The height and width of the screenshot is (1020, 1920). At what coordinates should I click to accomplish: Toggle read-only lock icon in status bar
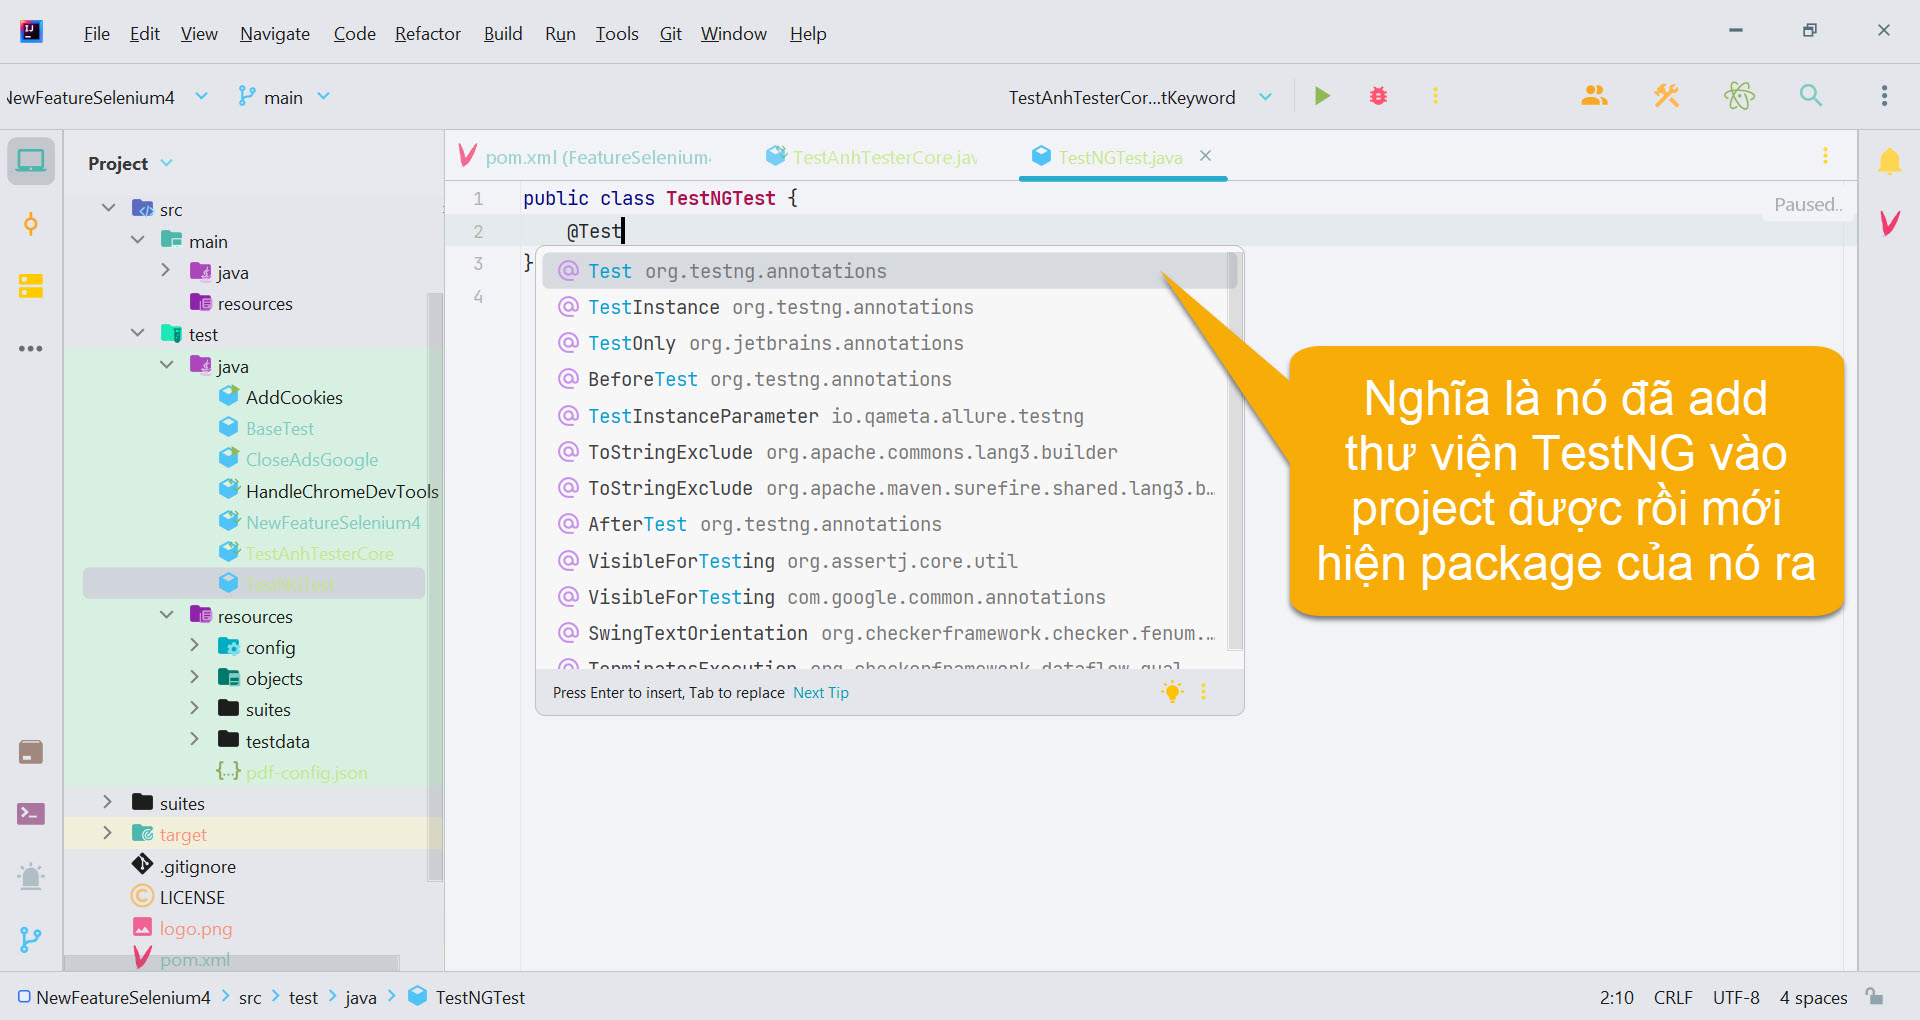click(1875, 997)
